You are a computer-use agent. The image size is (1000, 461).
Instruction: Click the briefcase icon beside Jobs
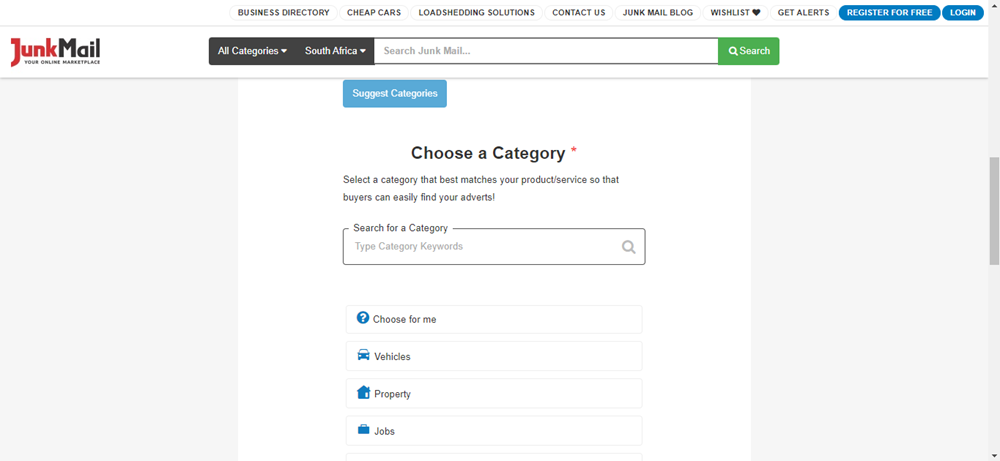363,430
